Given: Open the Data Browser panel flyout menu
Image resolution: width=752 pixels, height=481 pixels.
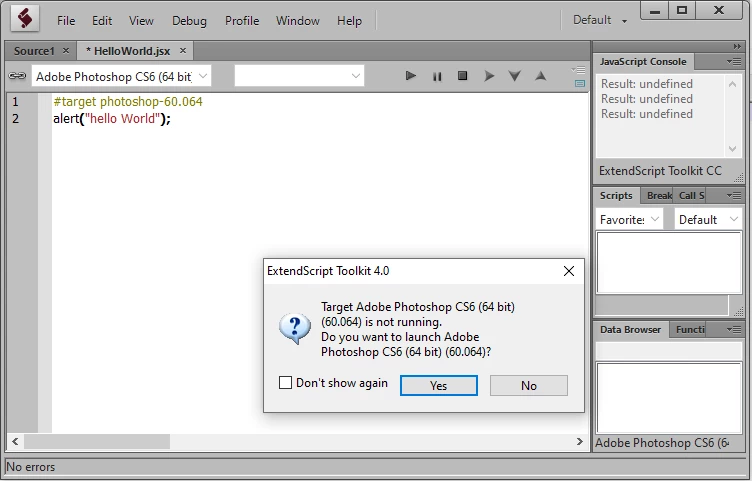Looking at the screenshot, I should pyautogui.click(x=734, y=329).
